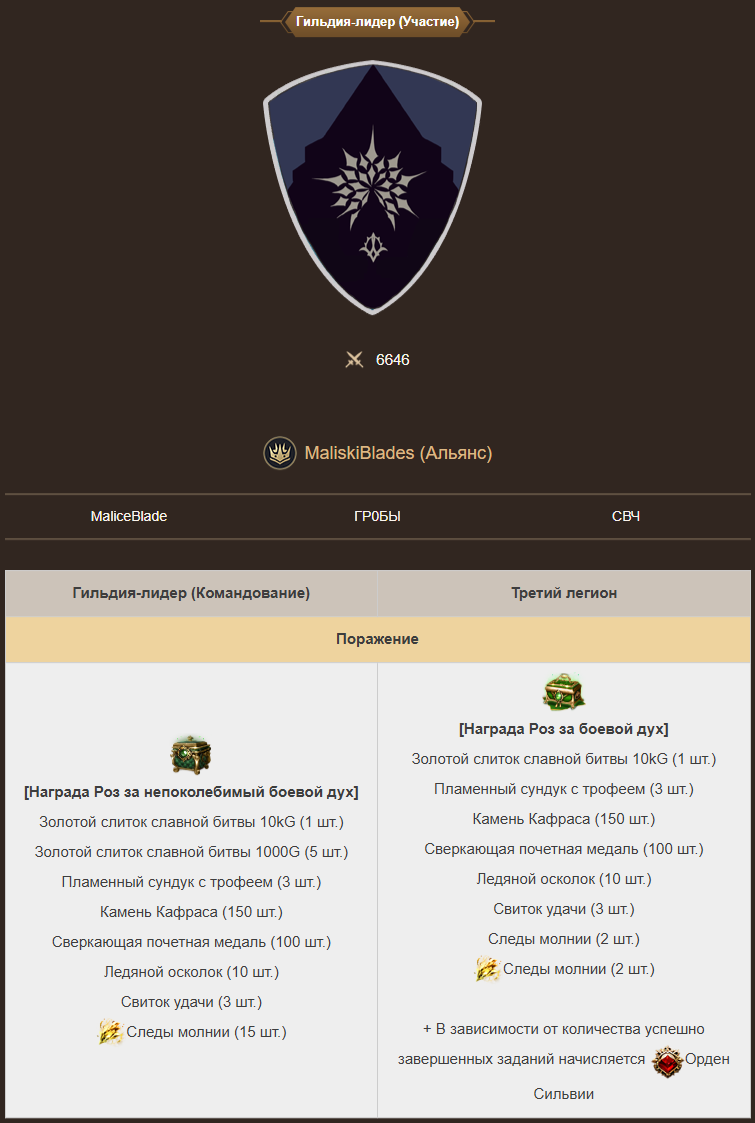Click the MaliceBlade guild name
Image resolution: width=755 pixels, height=1123 pixels.
[129, 516]
